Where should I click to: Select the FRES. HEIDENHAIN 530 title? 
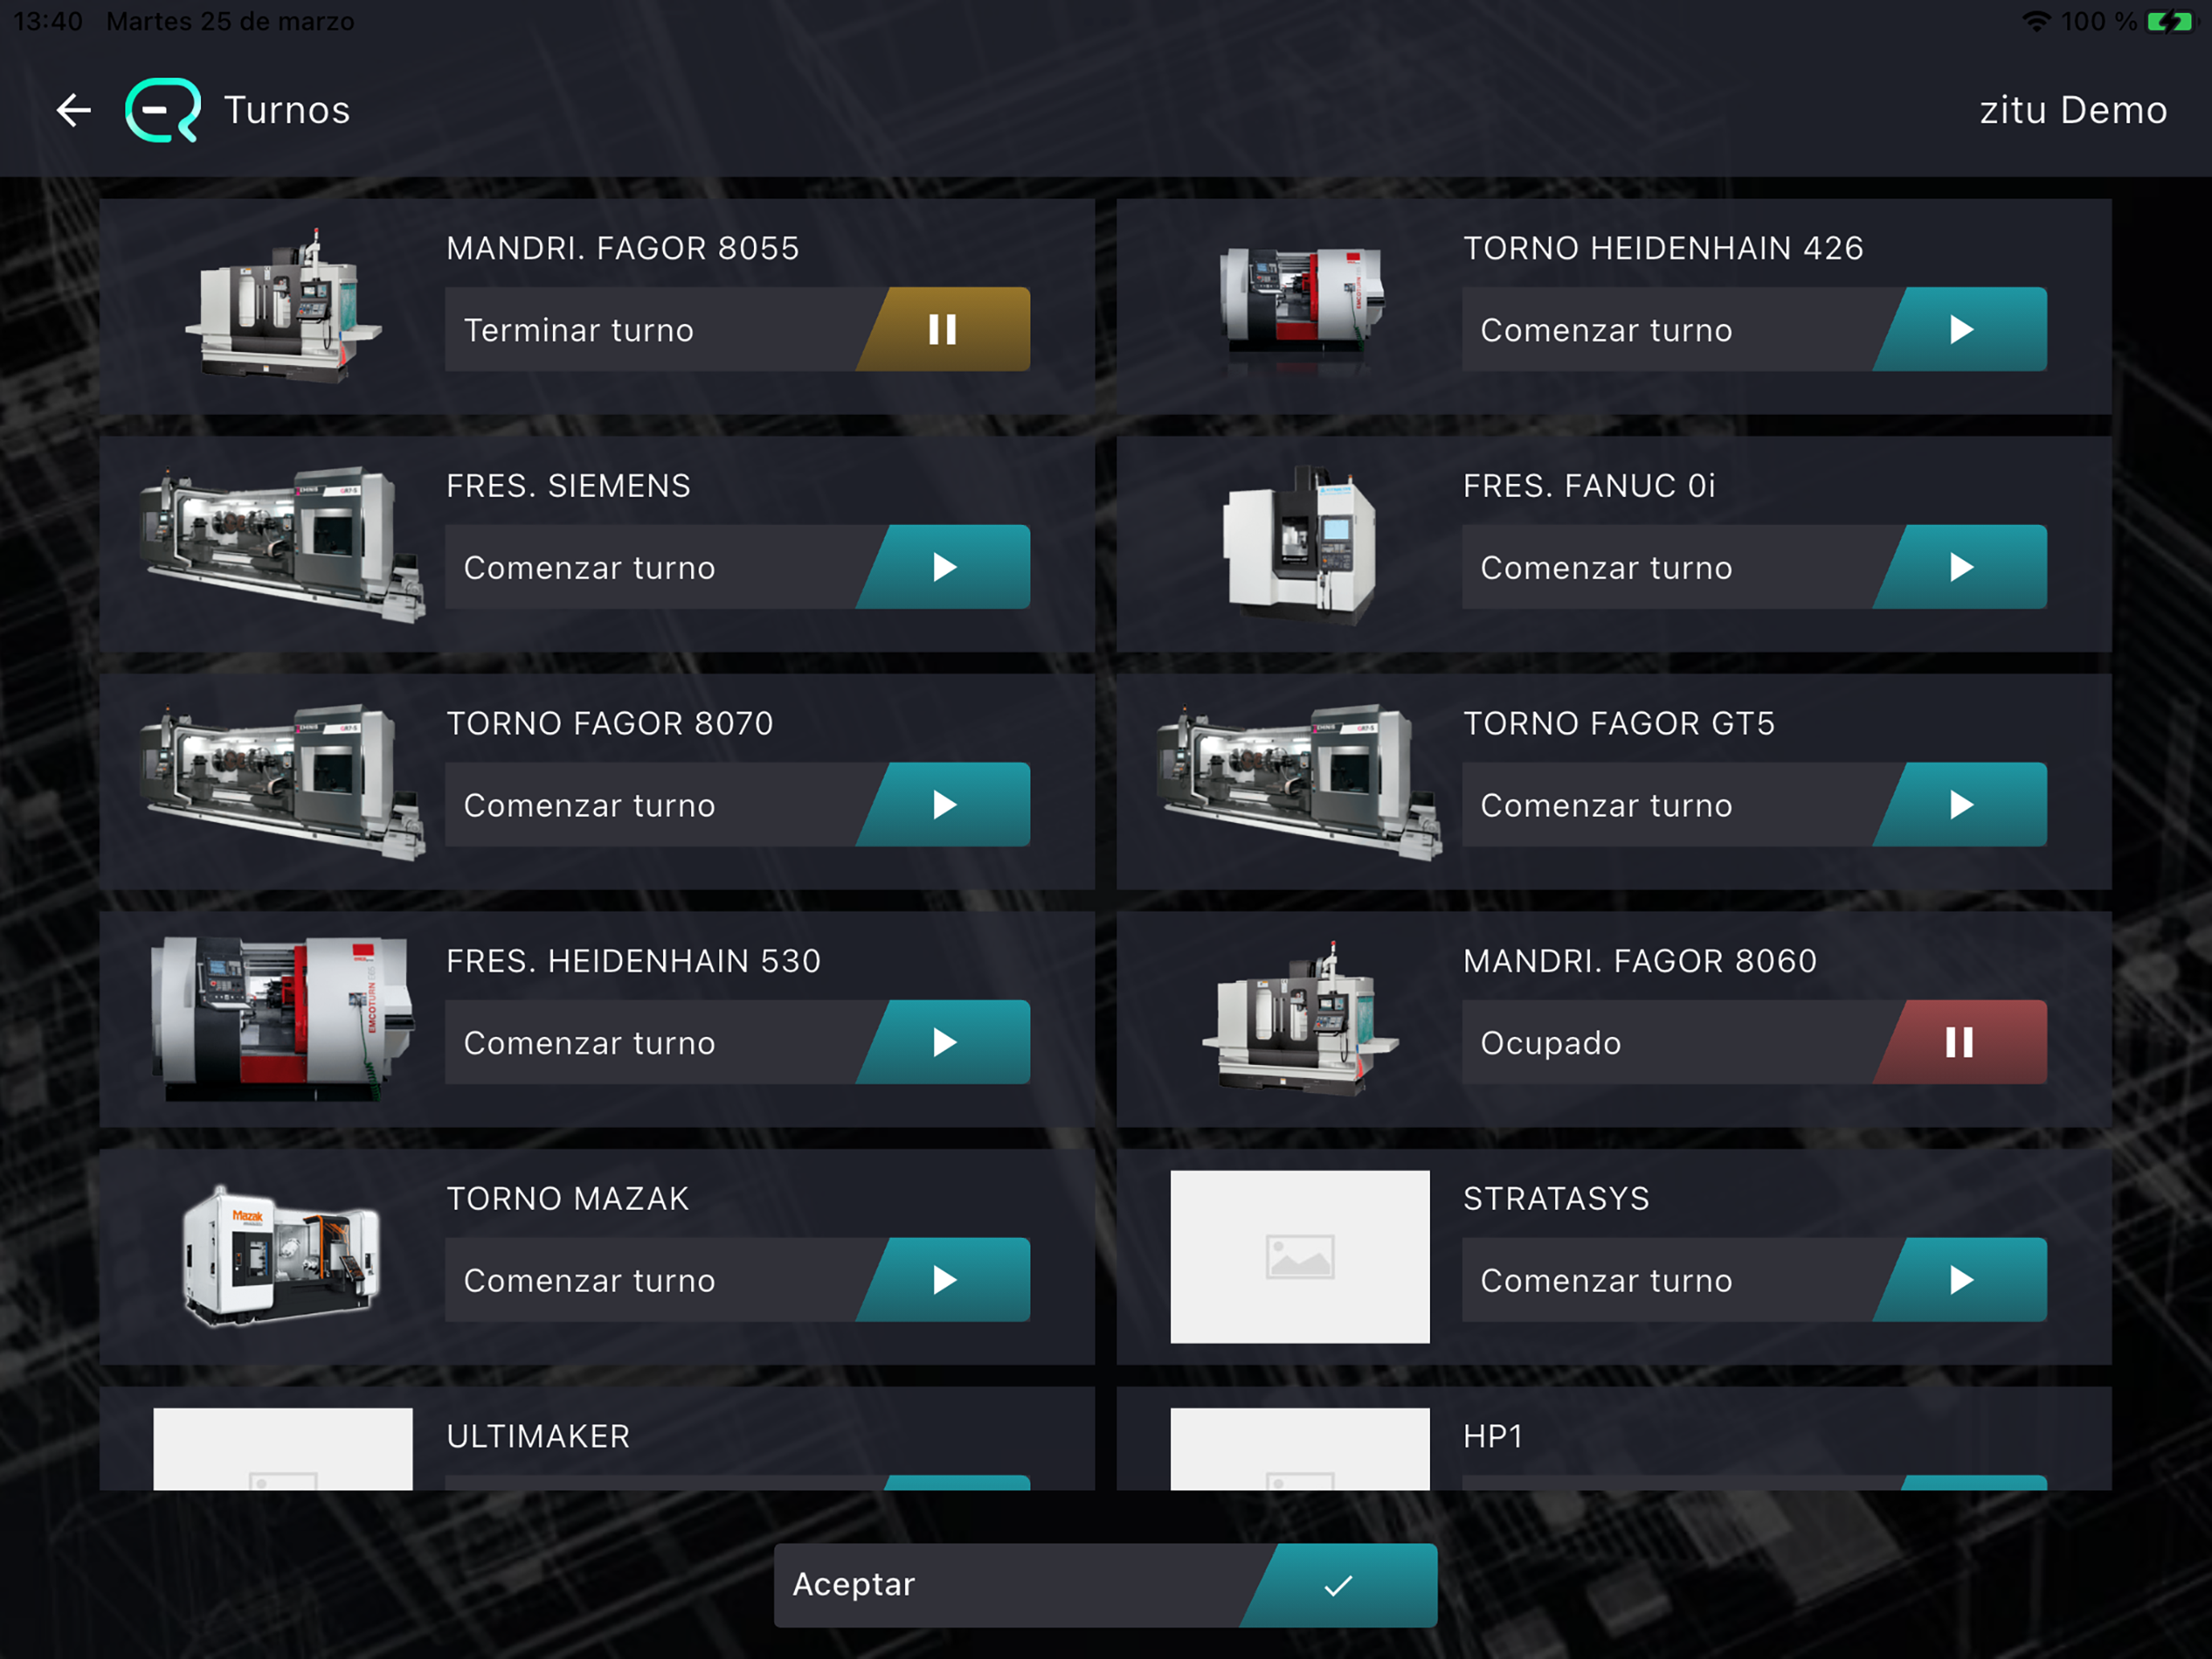tap(634, 961)
